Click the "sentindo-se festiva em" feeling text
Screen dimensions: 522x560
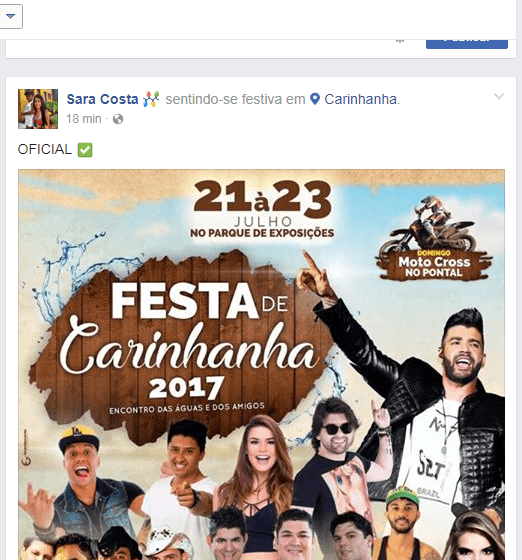coord(235,99)
